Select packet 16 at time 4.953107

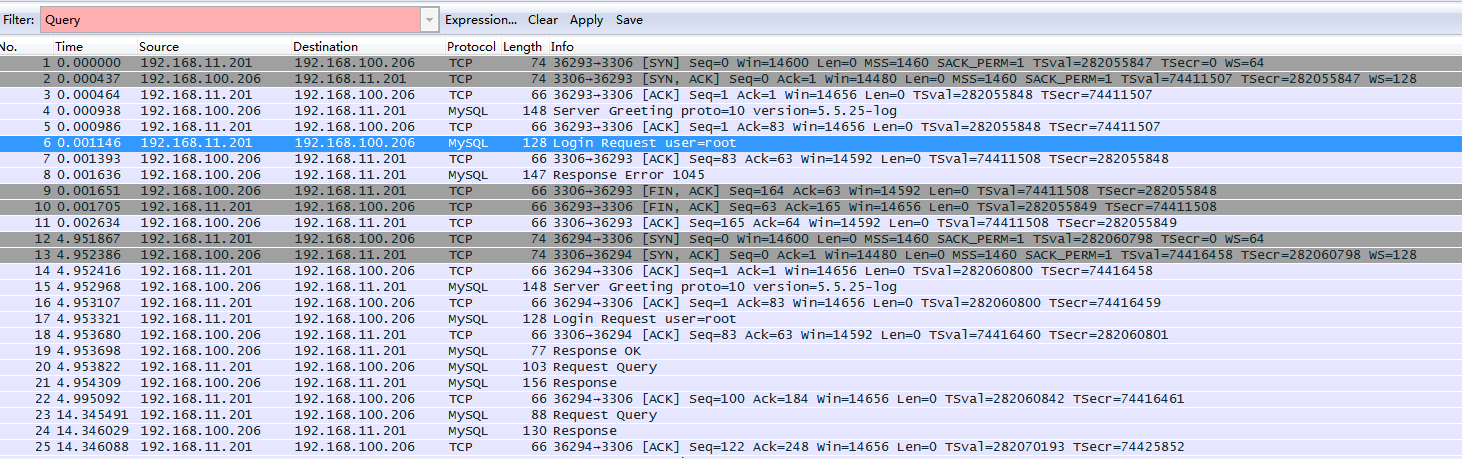[731, 303]
